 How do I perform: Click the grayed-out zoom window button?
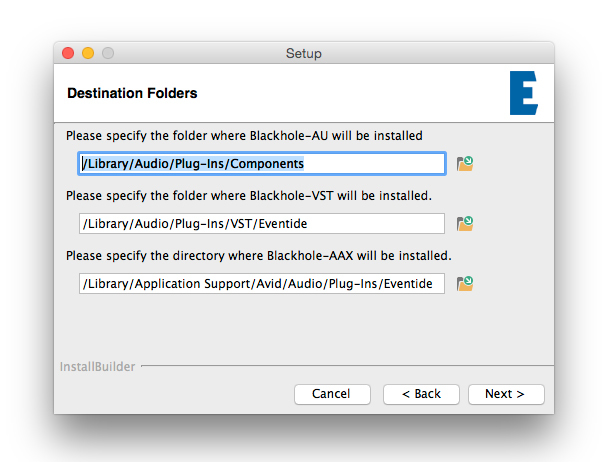click(x=108, y=53)
